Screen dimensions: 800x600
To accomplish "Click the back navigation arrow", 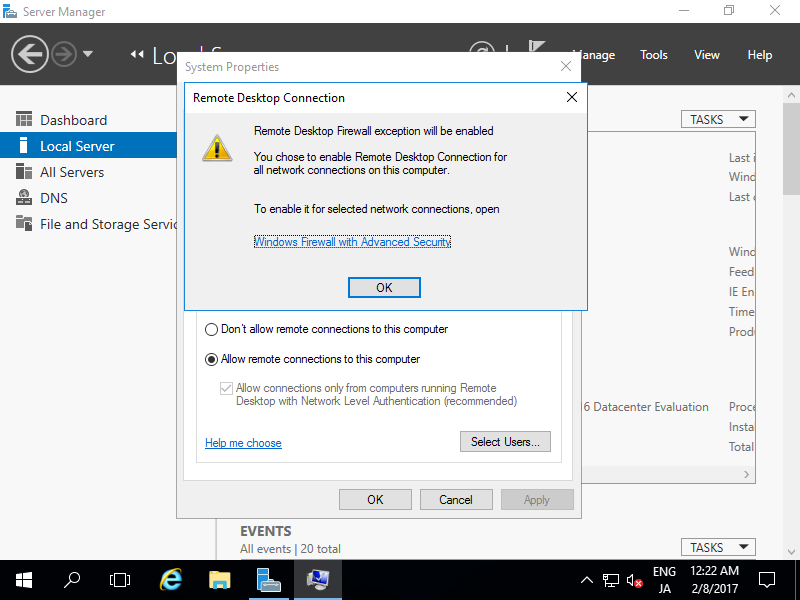I will tap(30, 53).
